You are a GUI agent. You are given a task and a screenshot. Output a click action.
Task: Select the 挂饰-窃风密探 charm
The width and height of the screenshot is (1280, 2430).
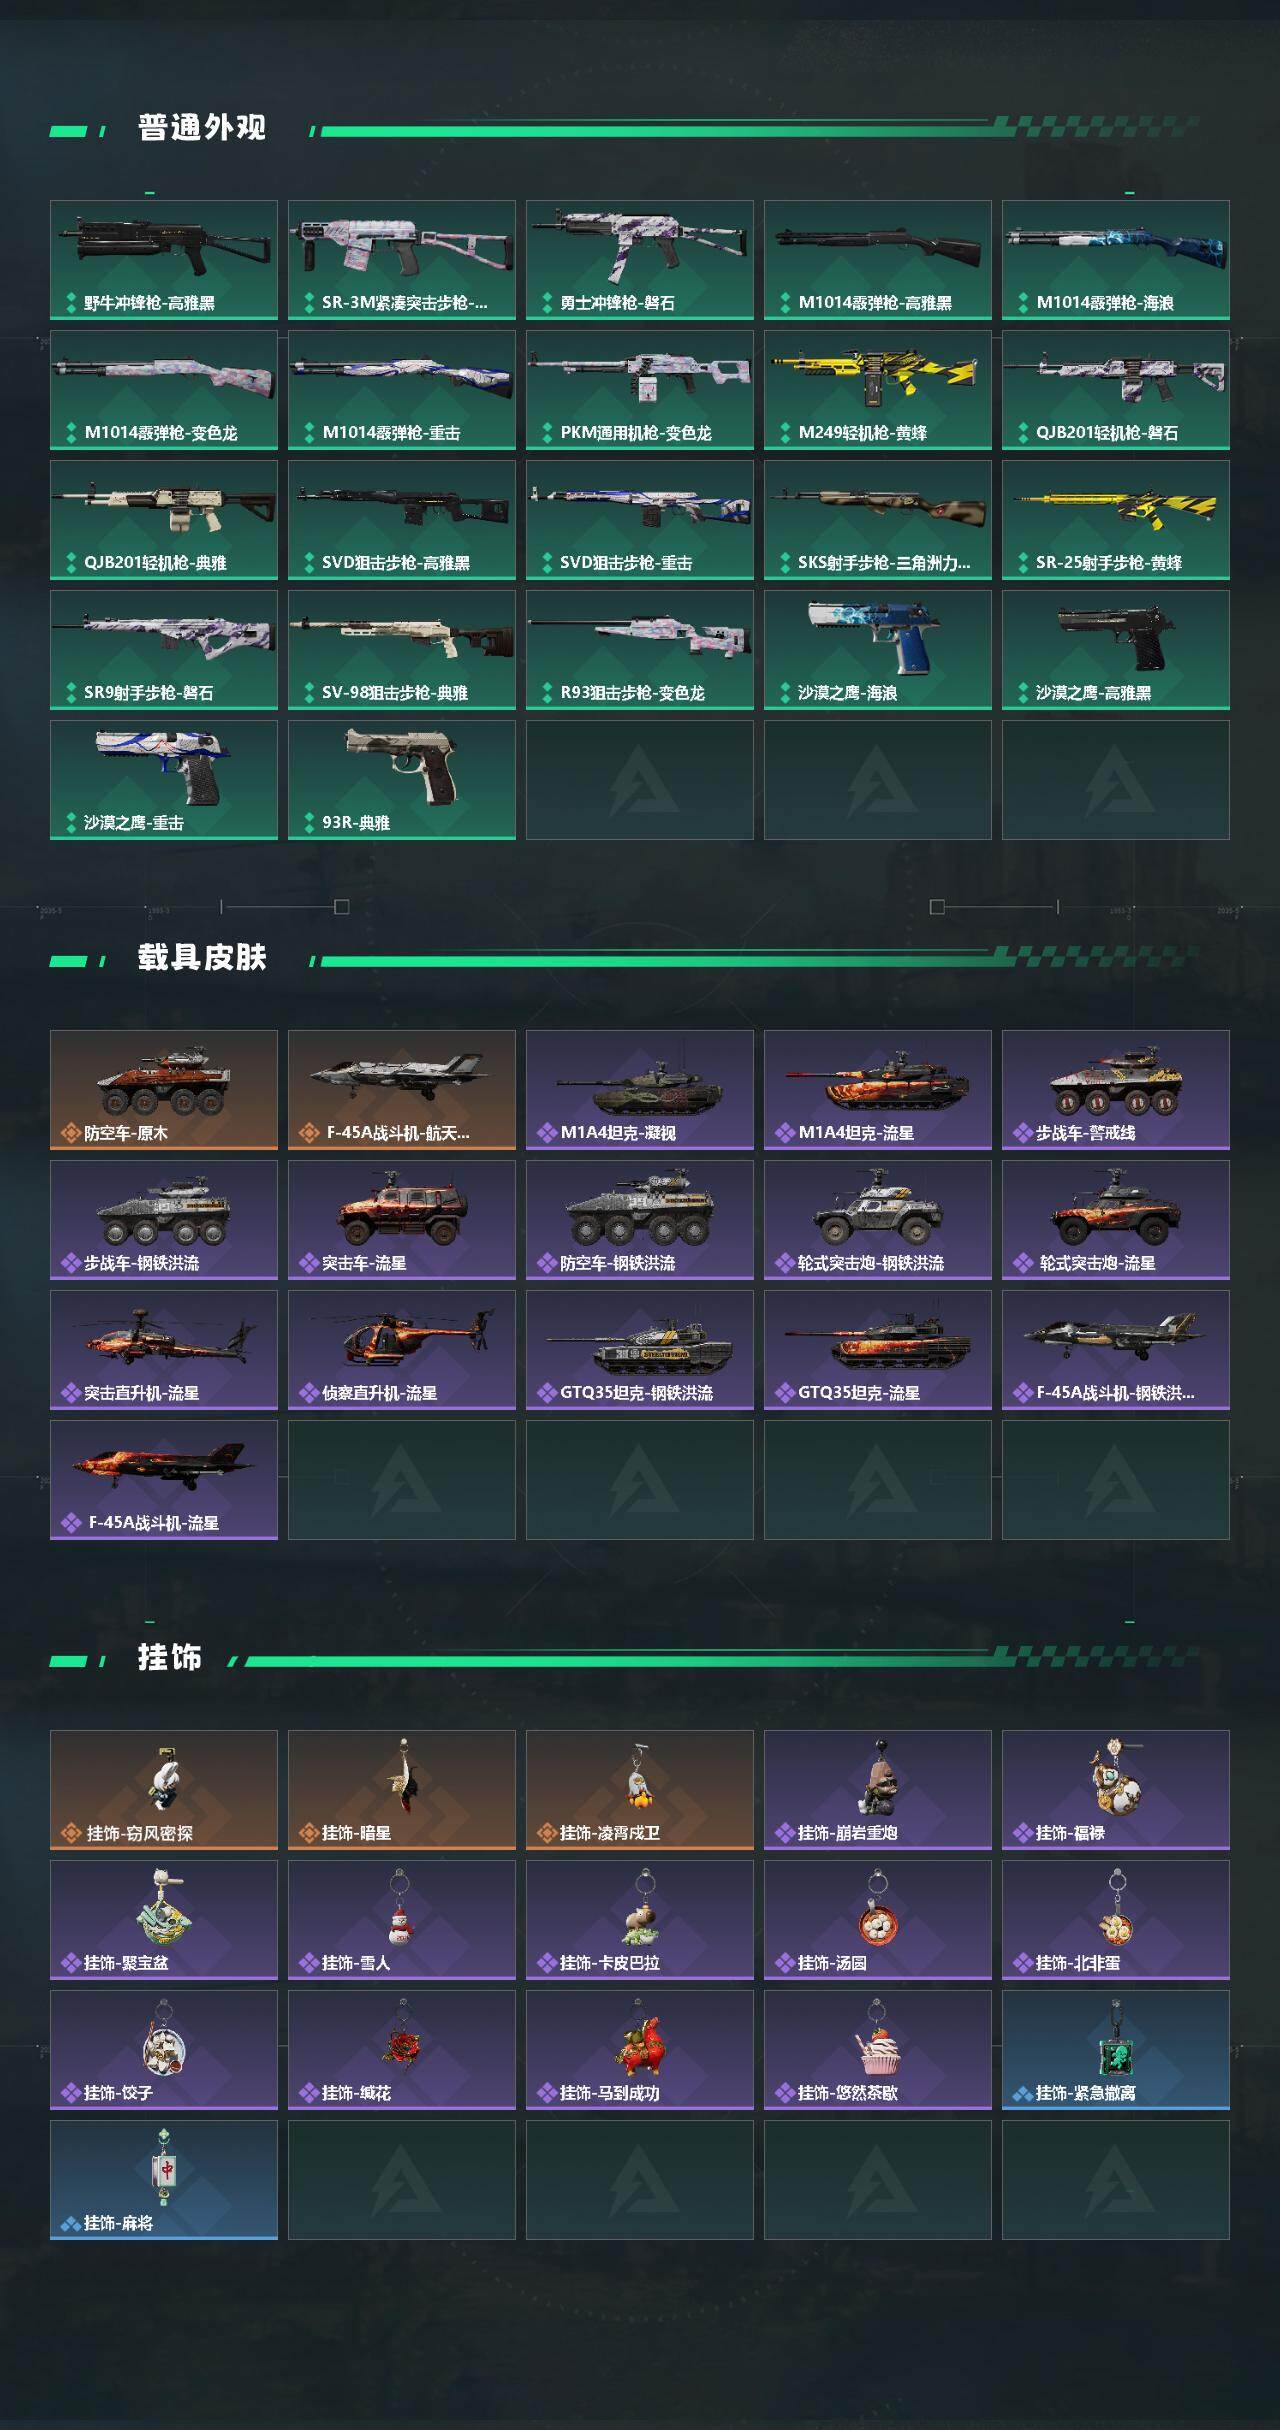coord(164,1790)
